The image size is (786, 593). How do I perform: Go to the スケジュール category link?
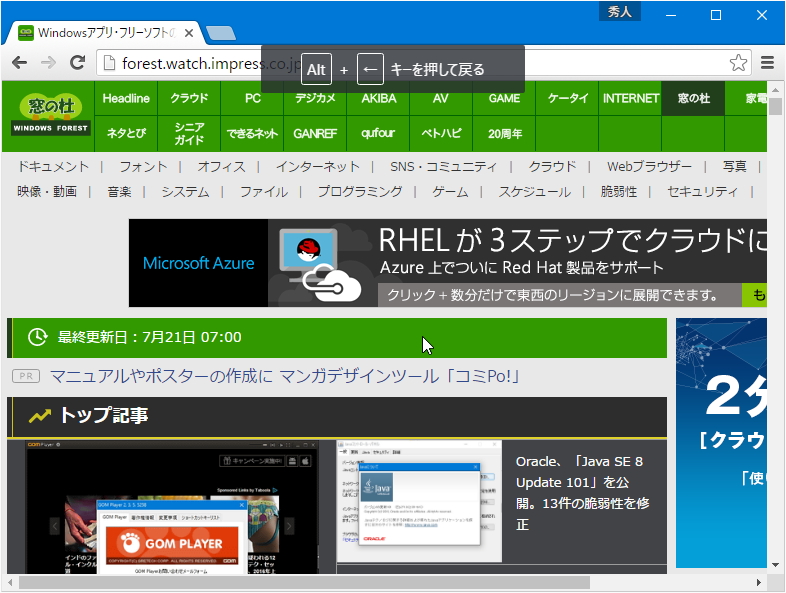click(534, 191)
